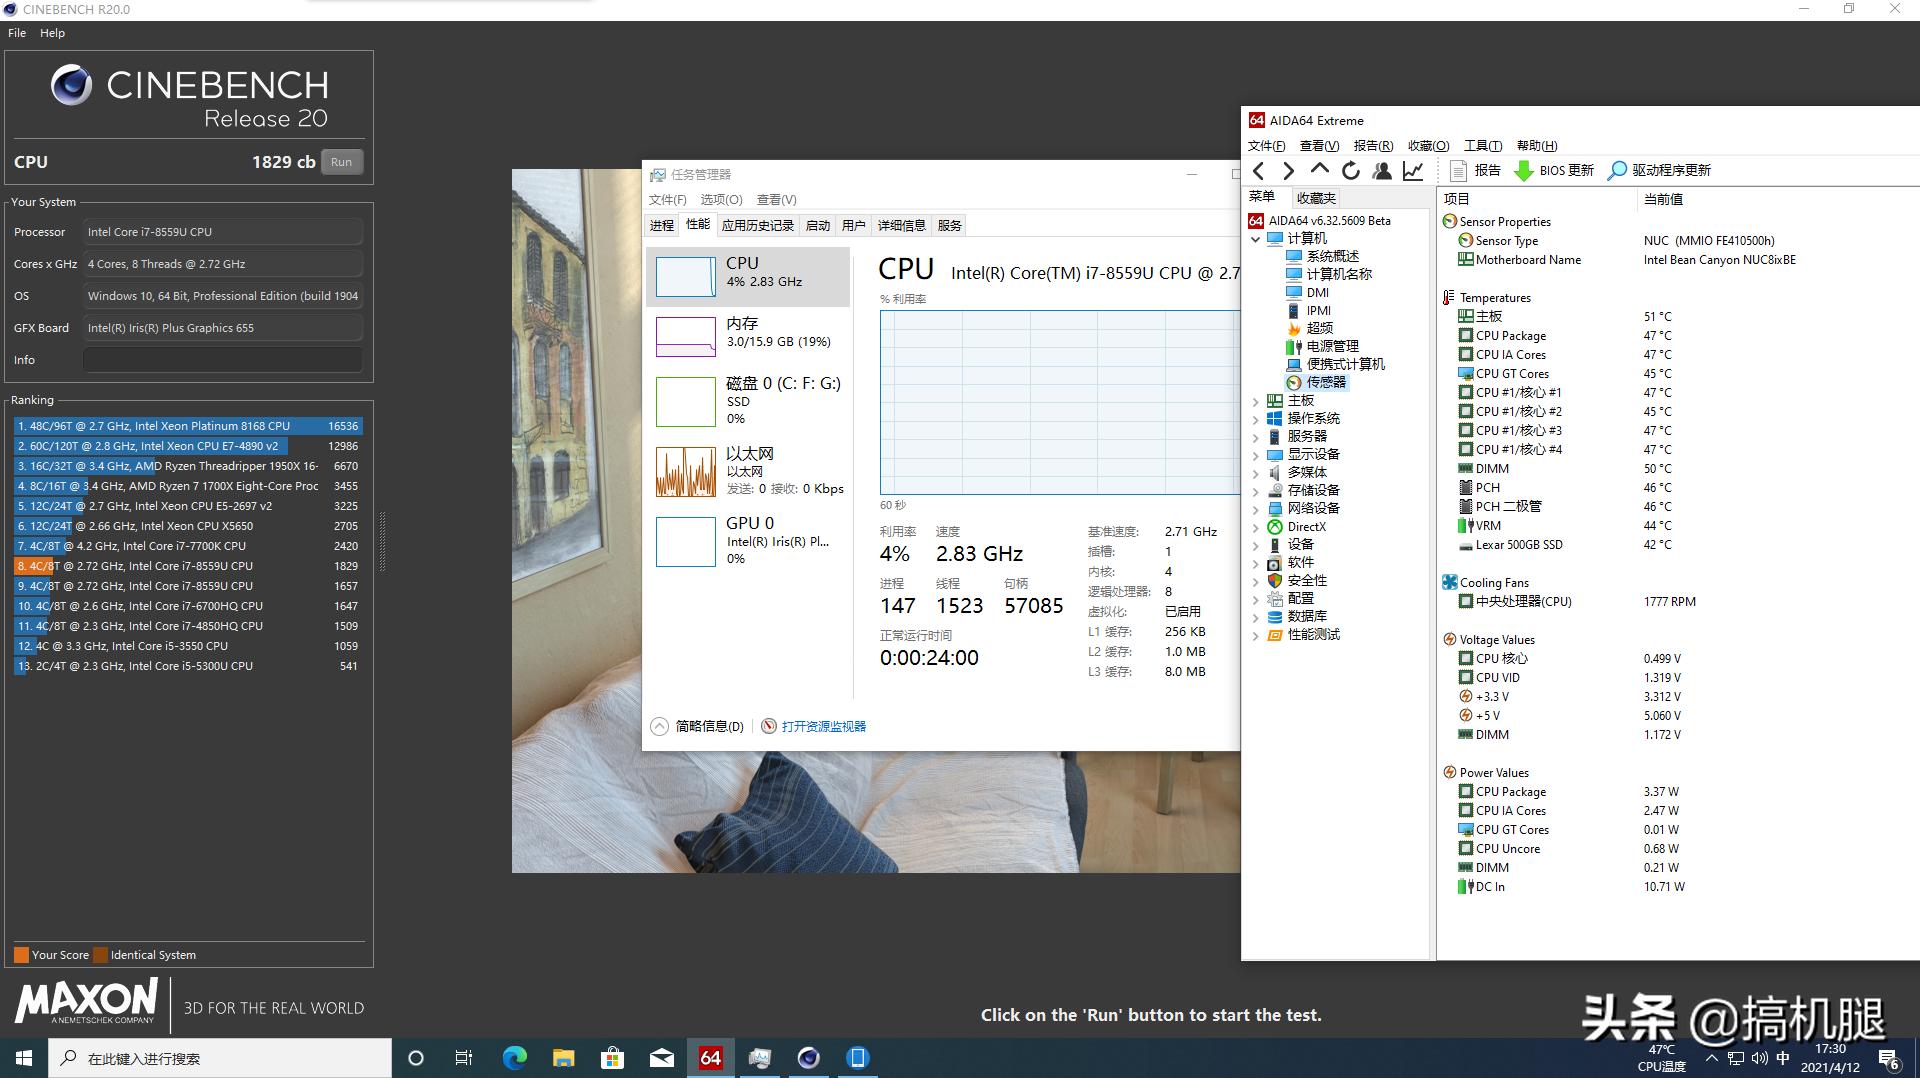Expand the 主板 tree node in AIDA64
1920x1078 pixels.
1257,399
